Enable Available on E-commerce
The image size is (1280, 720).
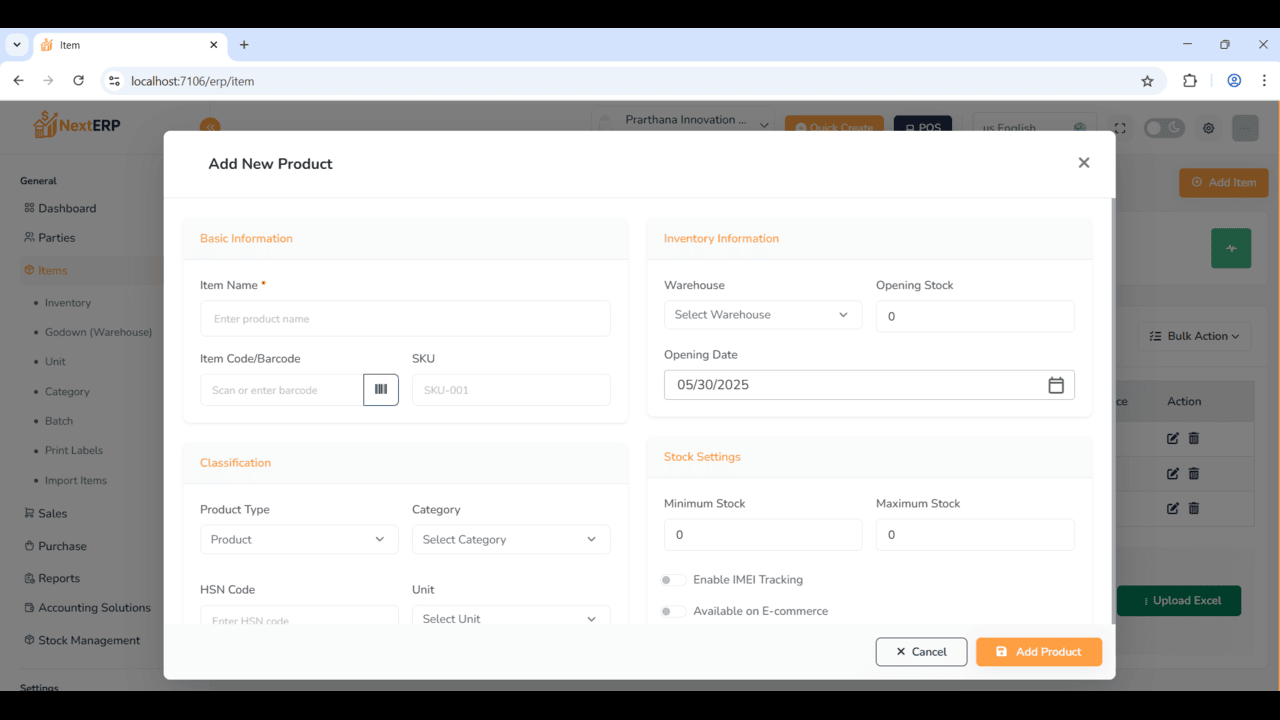pyautogui.click(x=673, y=610)
